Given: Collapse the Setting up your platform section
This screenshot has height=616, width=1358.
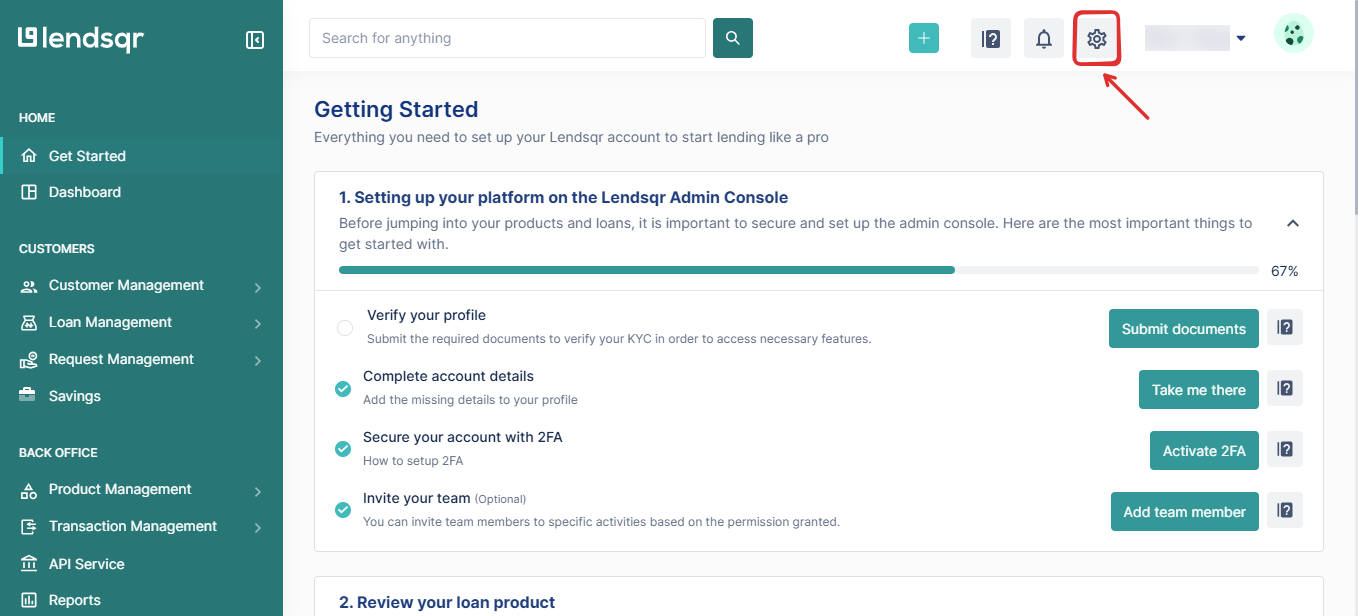Looking at the screenshot, I should point(1293,223).
